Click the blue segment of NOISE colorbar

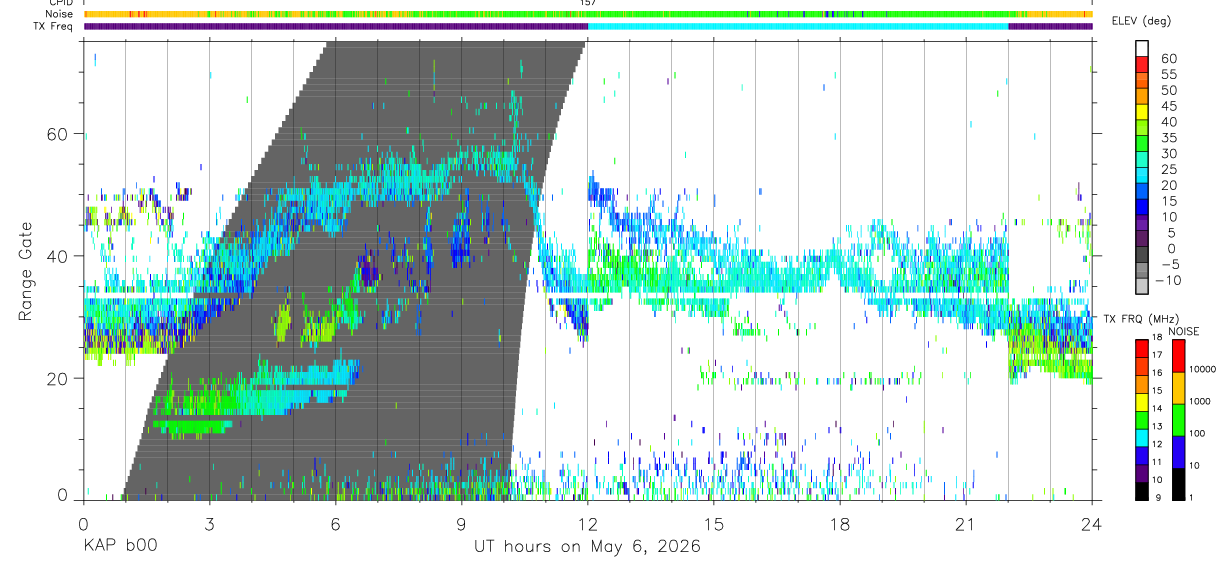click(1179, 452)
